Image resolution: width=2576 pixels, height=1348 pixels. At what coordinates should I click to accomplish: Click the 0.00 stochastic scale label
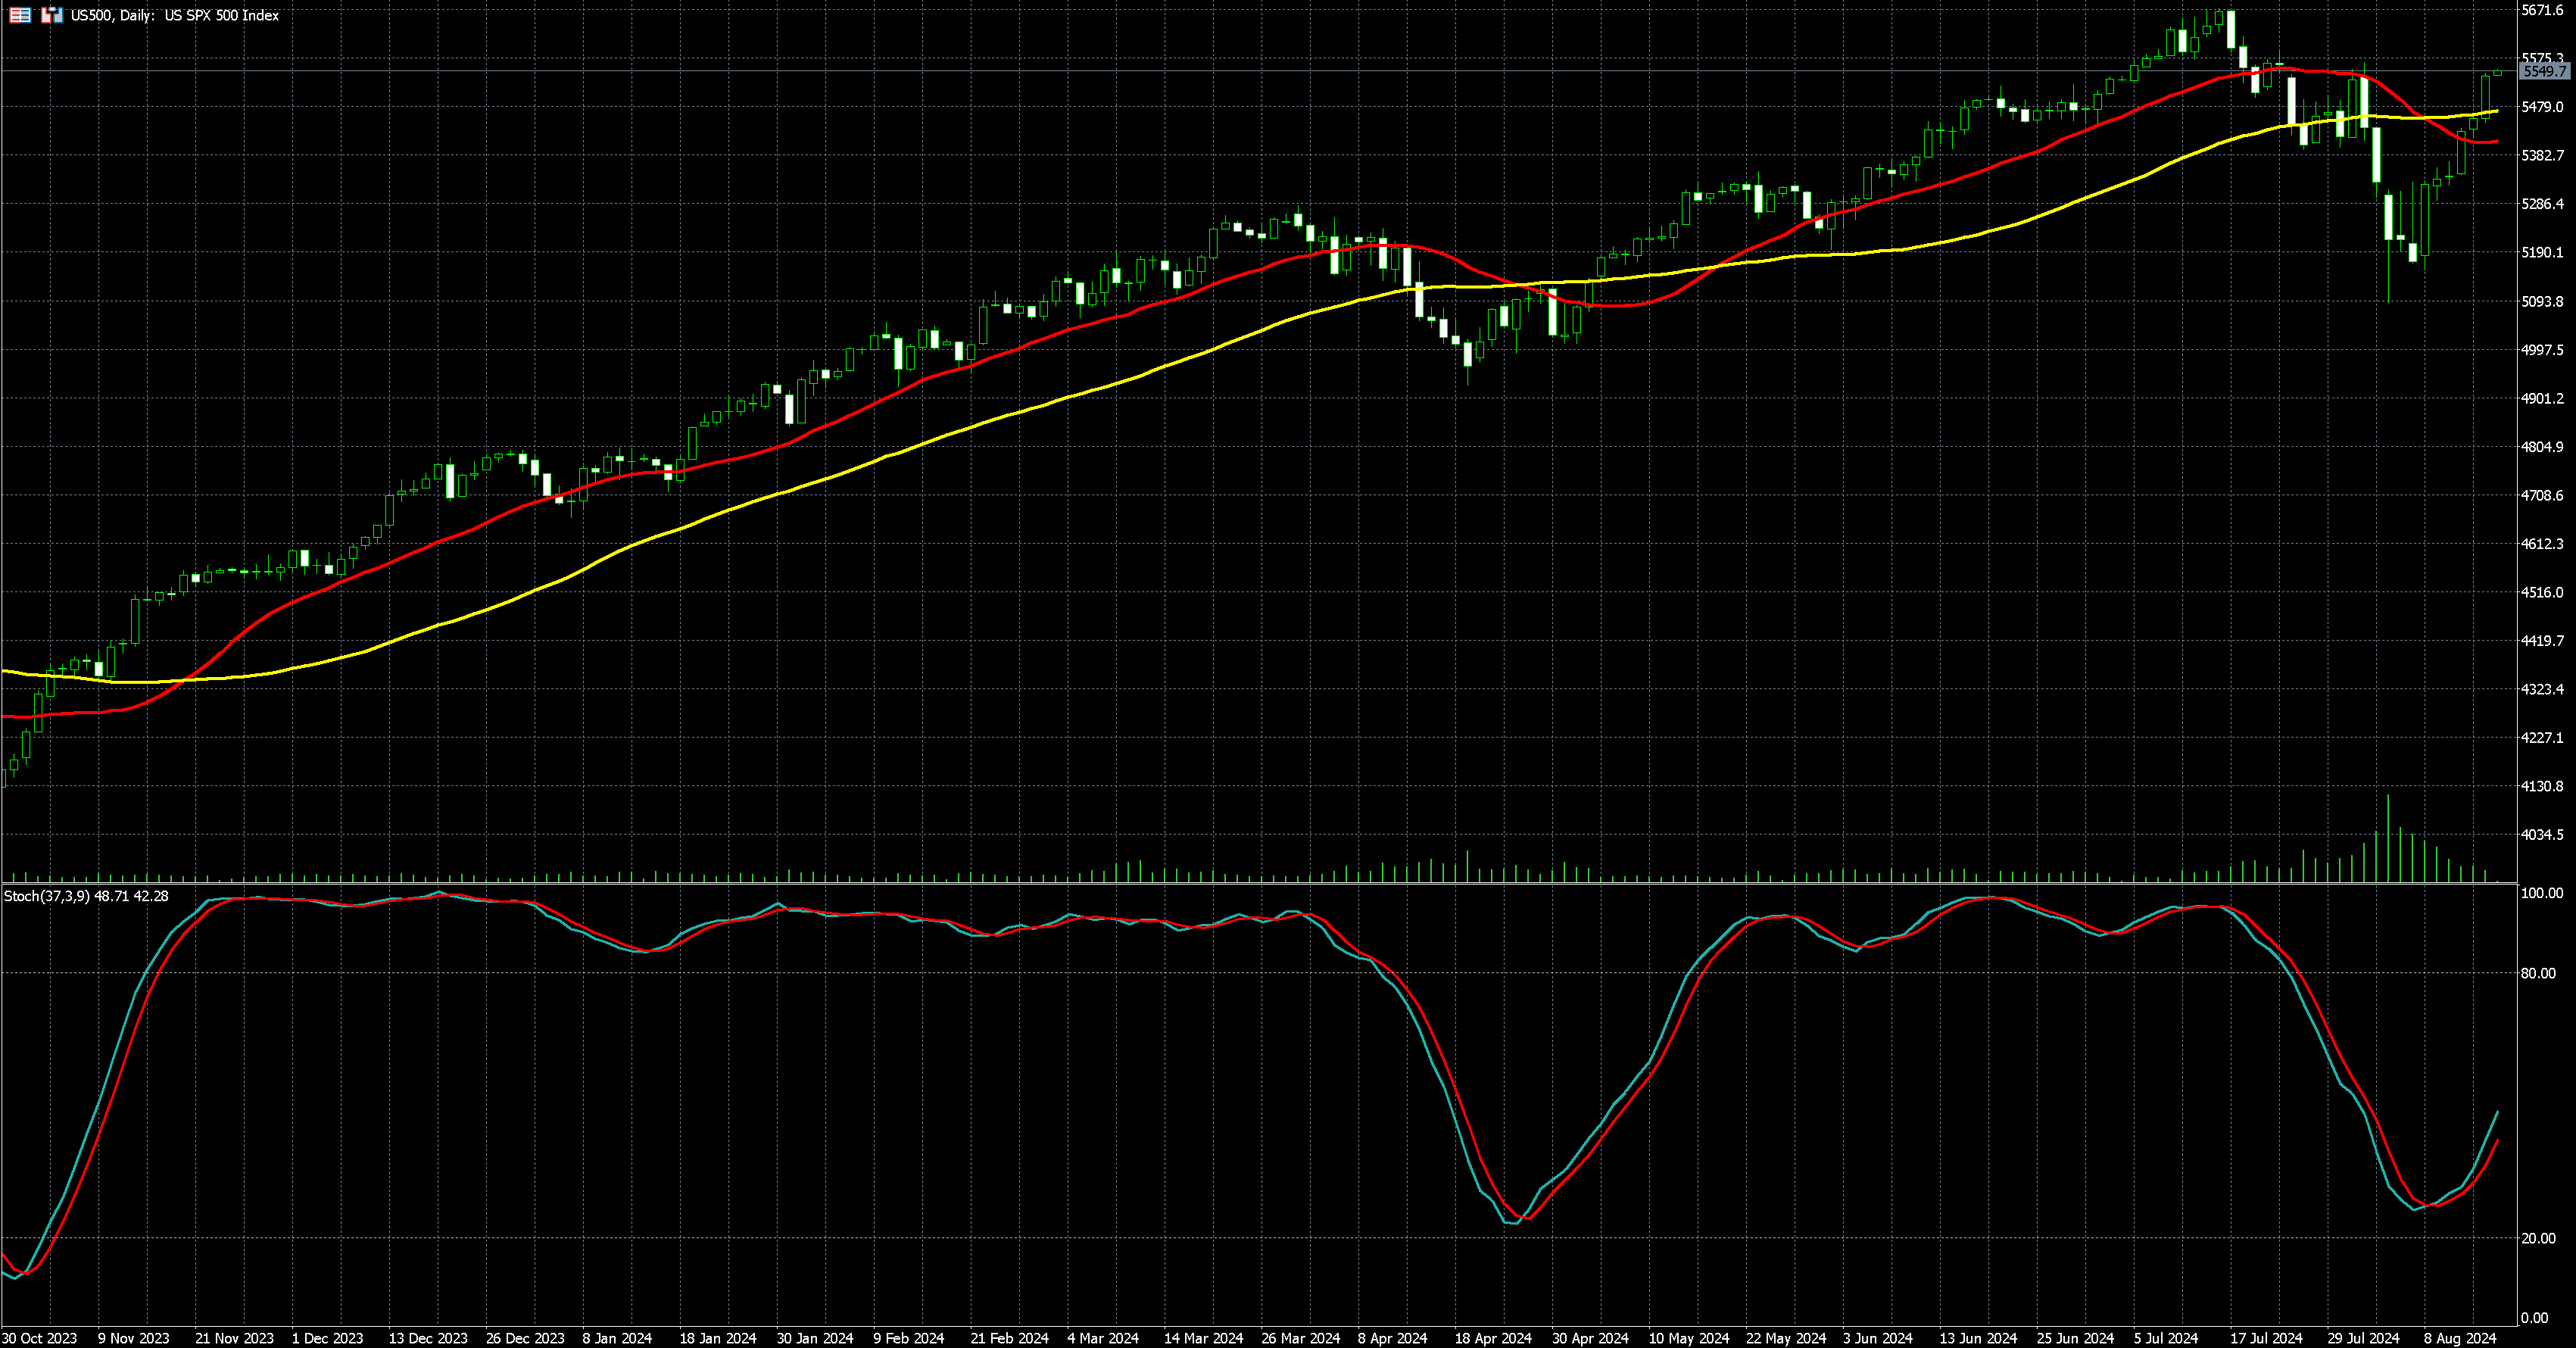[2535, 1318]
